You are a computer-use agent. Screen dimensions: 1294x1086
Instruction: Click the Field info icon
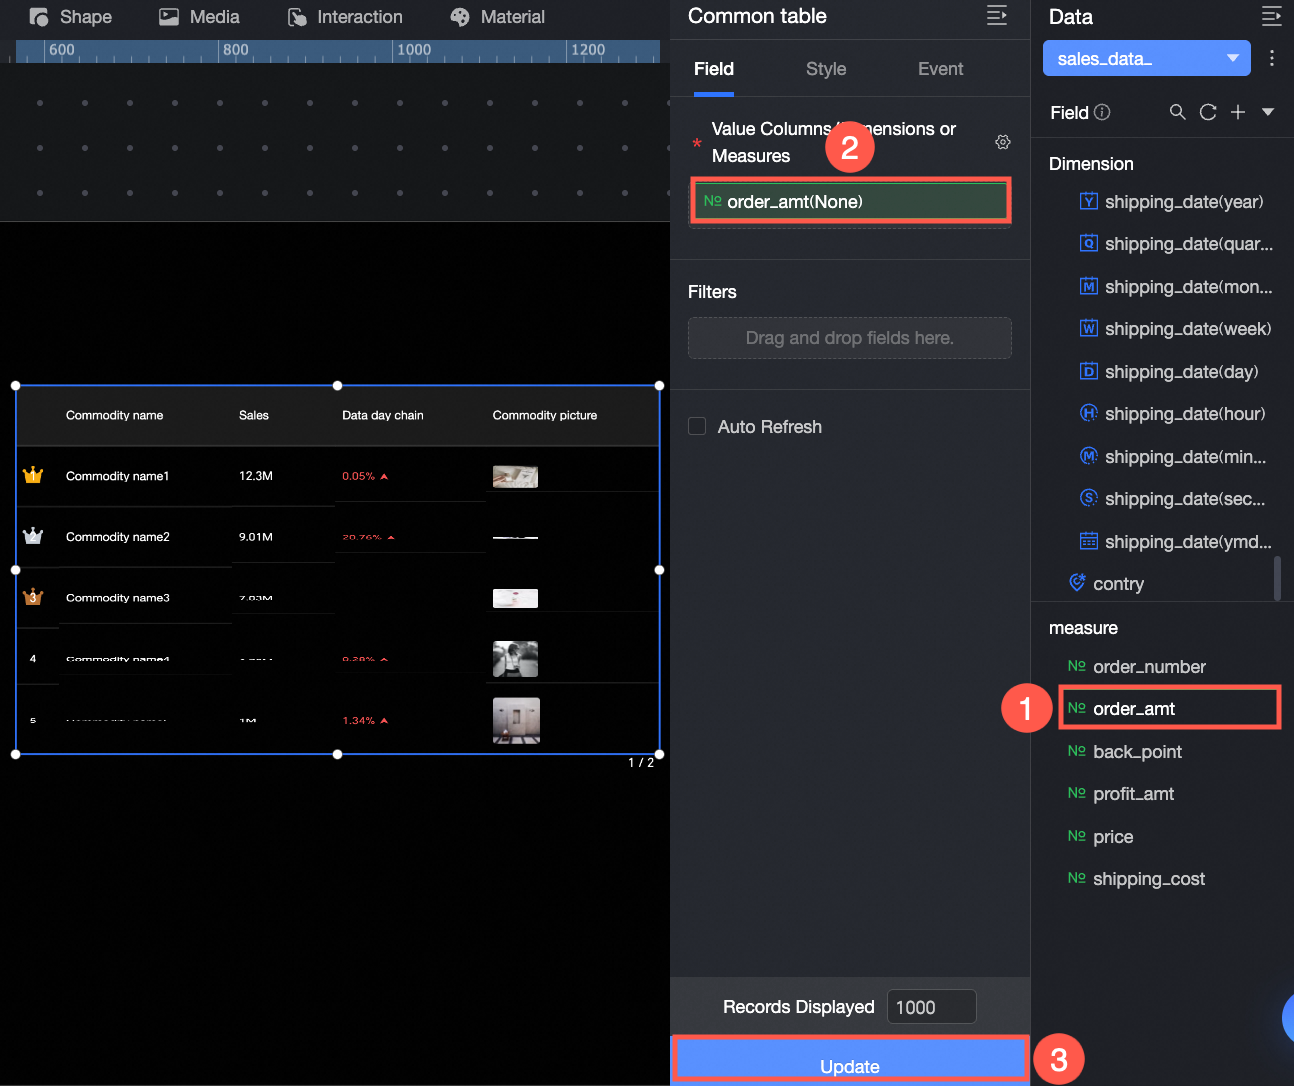[1102, 112]
